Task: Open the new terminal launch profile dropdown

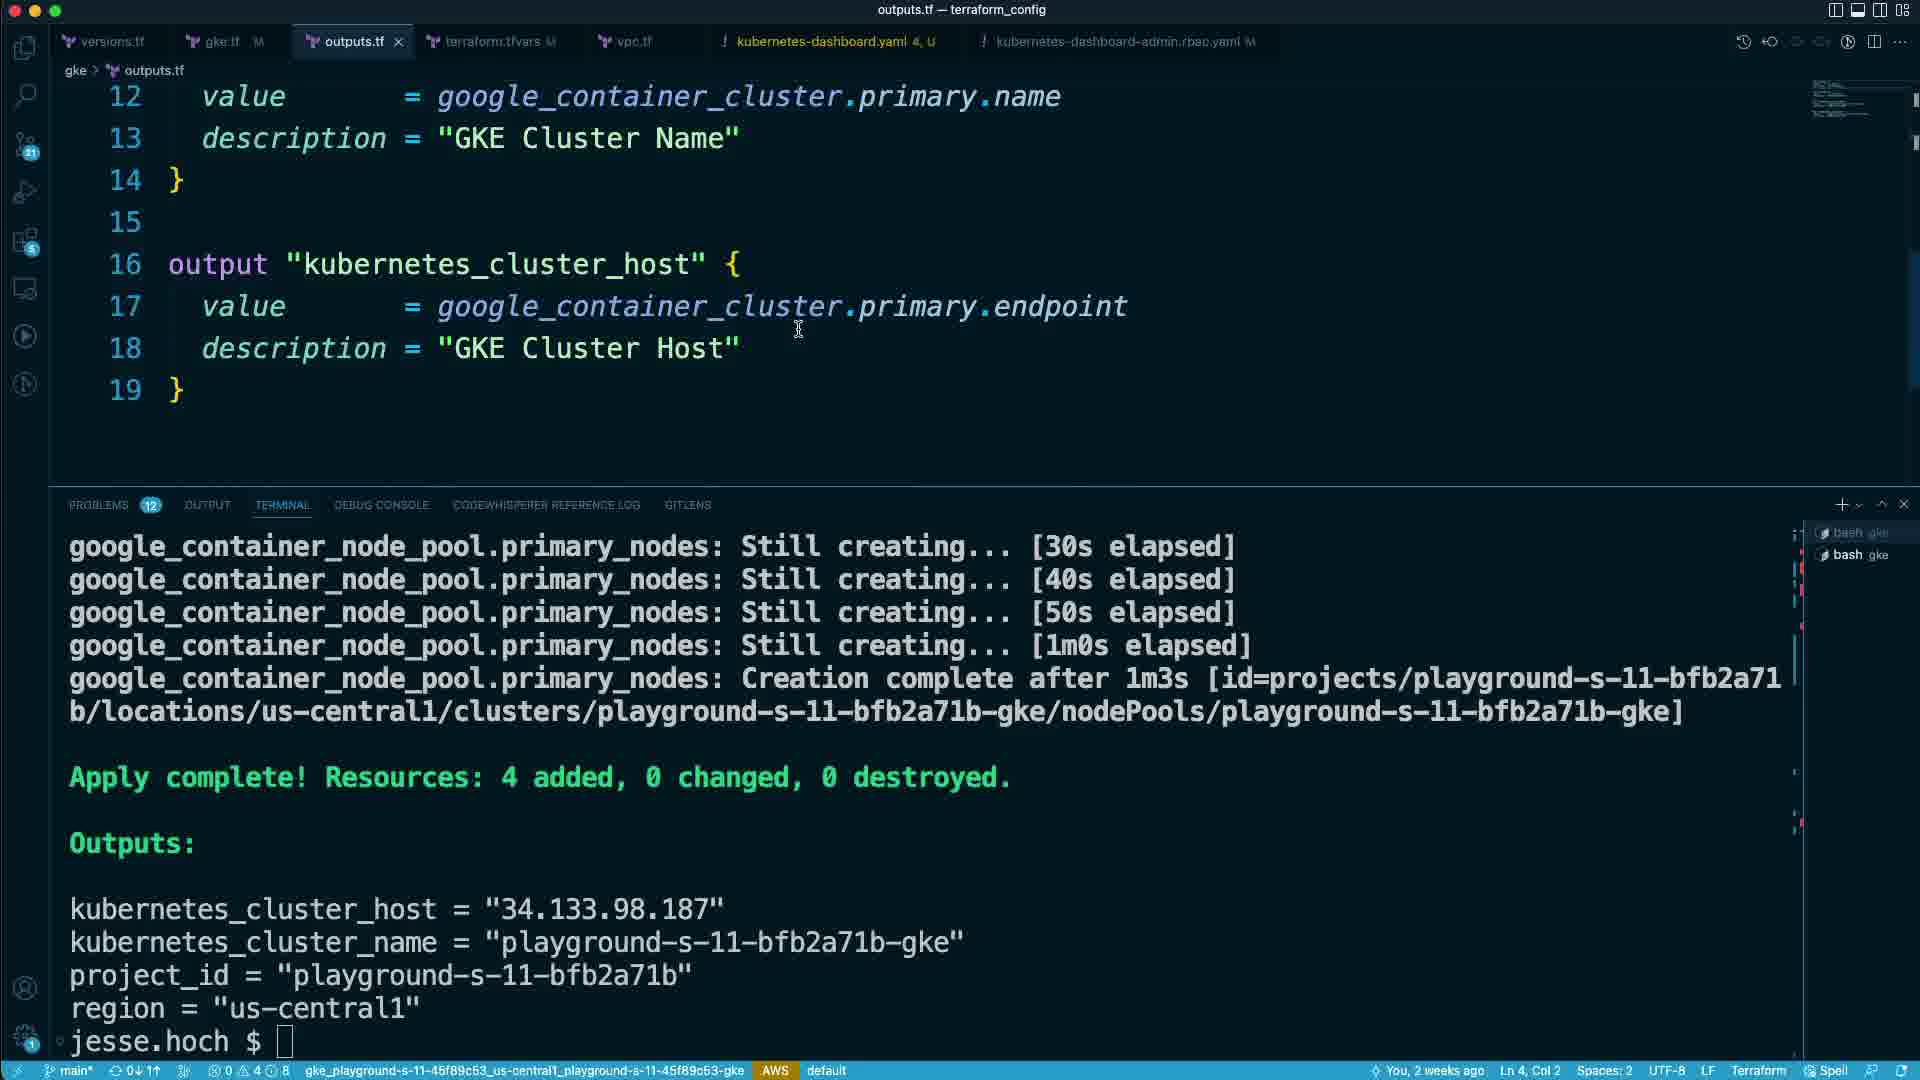Action: click(1859, 505)
